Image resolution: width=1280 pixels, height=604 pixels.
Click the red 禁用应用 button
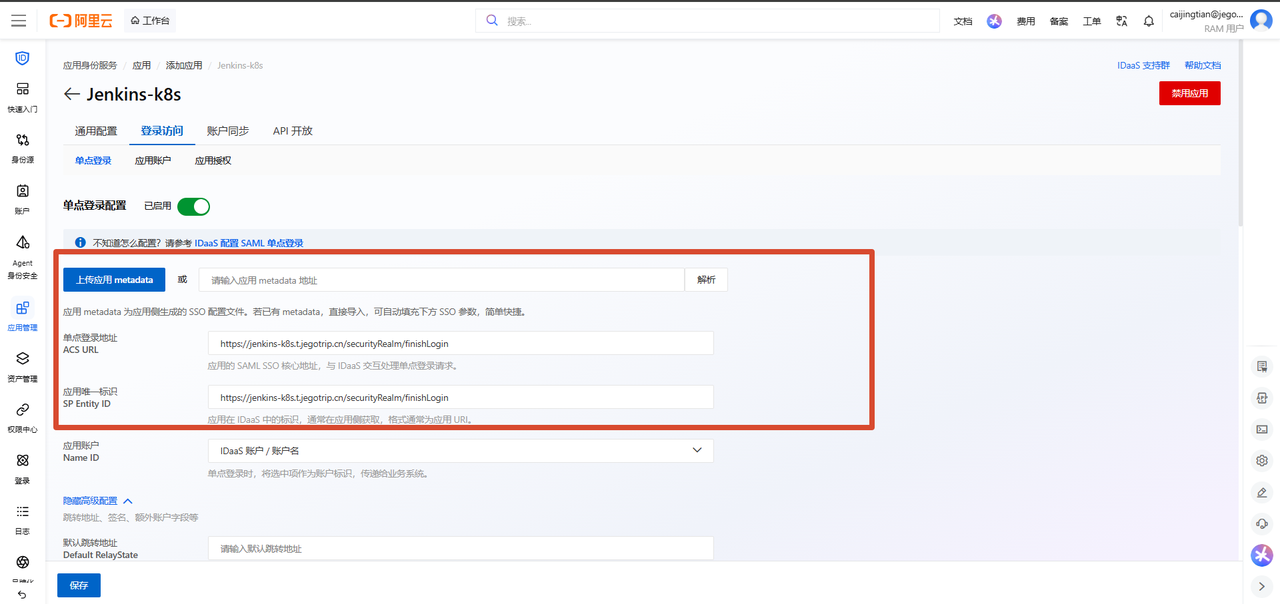pos(1190,93)
